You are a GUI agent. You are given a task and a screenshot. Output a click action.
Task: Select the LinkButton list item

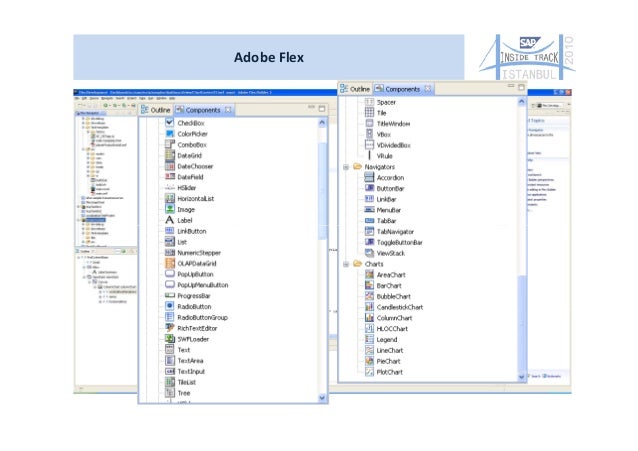191,231
